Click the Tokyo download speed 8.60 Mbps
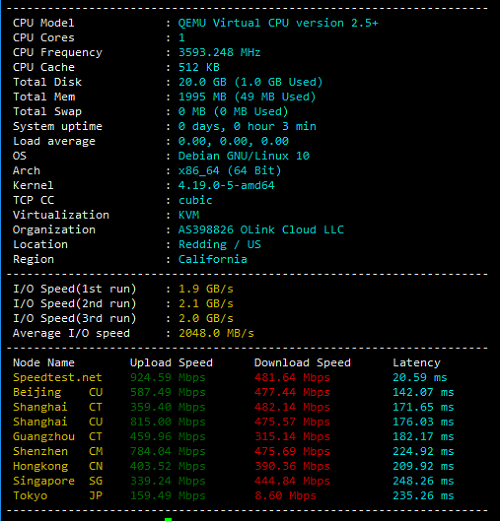The height and width of the screenshot is (521, 500). [x=285, y=496]
